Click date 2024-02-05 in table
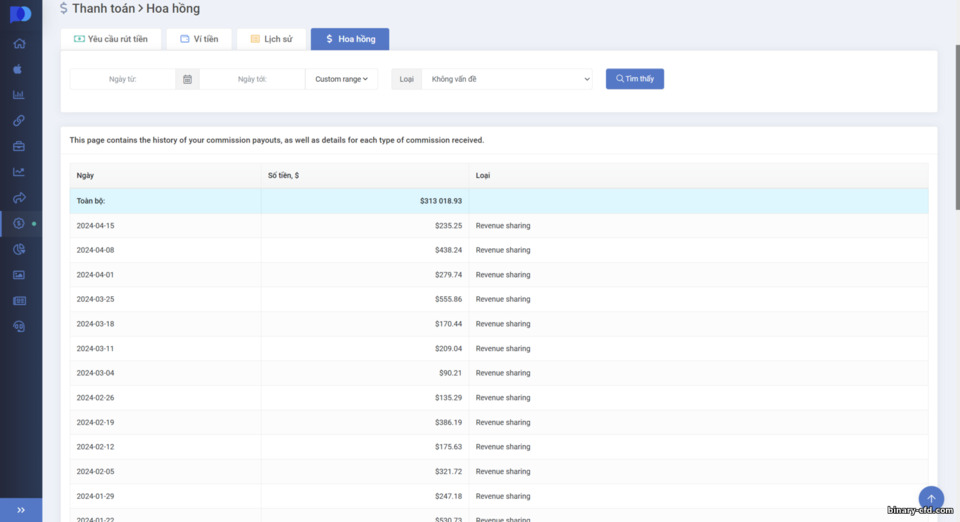 point(95,472)
